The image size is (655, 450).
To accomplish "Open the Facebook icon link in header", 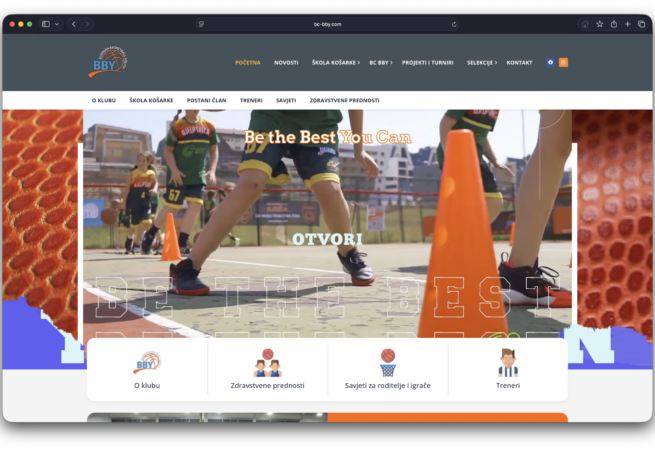I will (x=550, y=62).
